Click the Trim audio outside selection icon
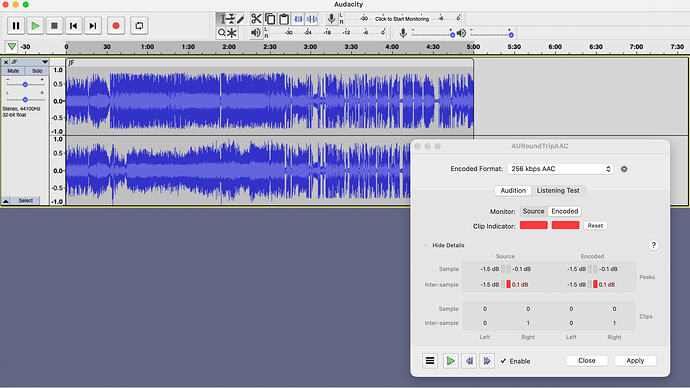 click(x=298, y=19)
